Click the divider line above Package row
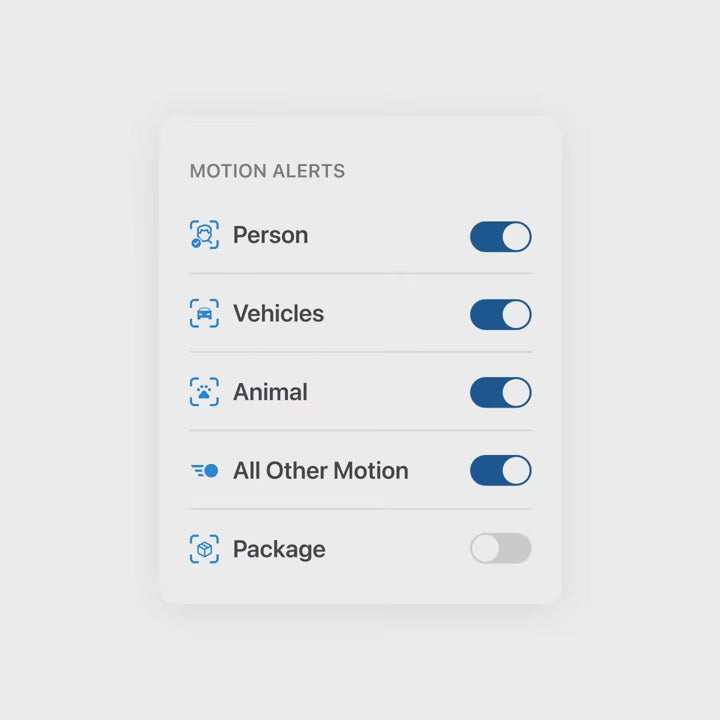 pos(360,509)
